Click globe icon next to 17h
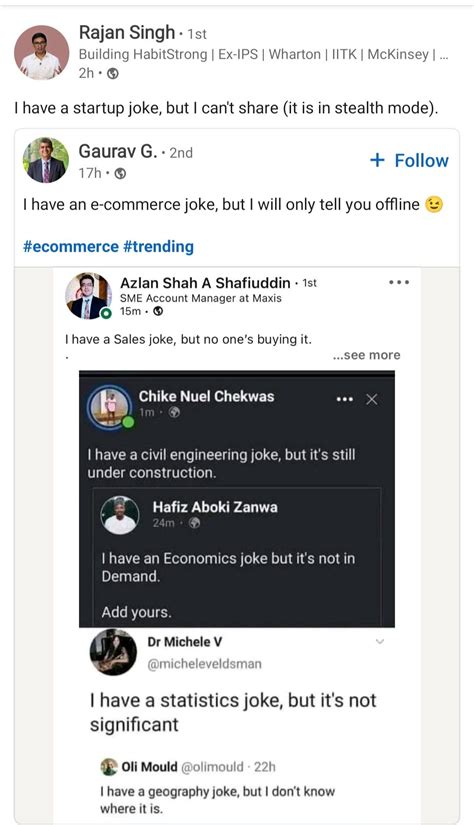This screenshot has height=825, width=474. pos(120,173)
